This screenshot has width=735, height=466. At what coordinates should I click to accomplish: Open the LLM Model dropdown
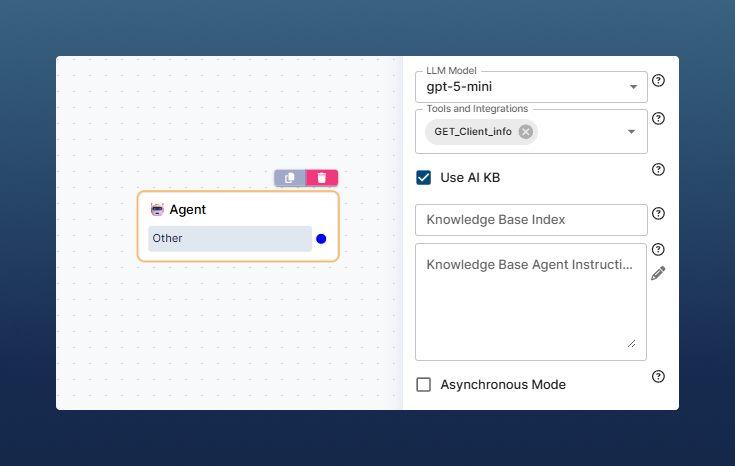633,87
